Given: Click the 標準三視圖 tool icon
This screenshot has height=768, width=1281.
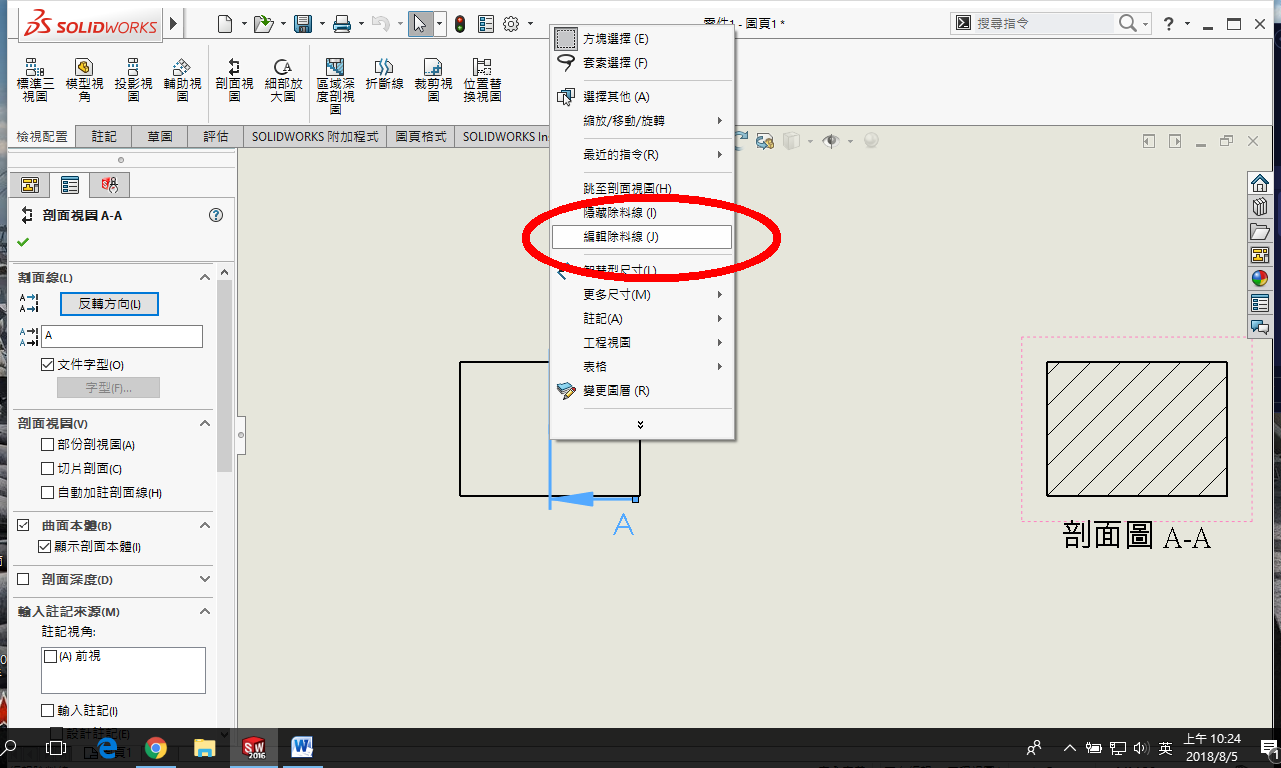Looking at the screenshot, I should click(x=35, y=80).
